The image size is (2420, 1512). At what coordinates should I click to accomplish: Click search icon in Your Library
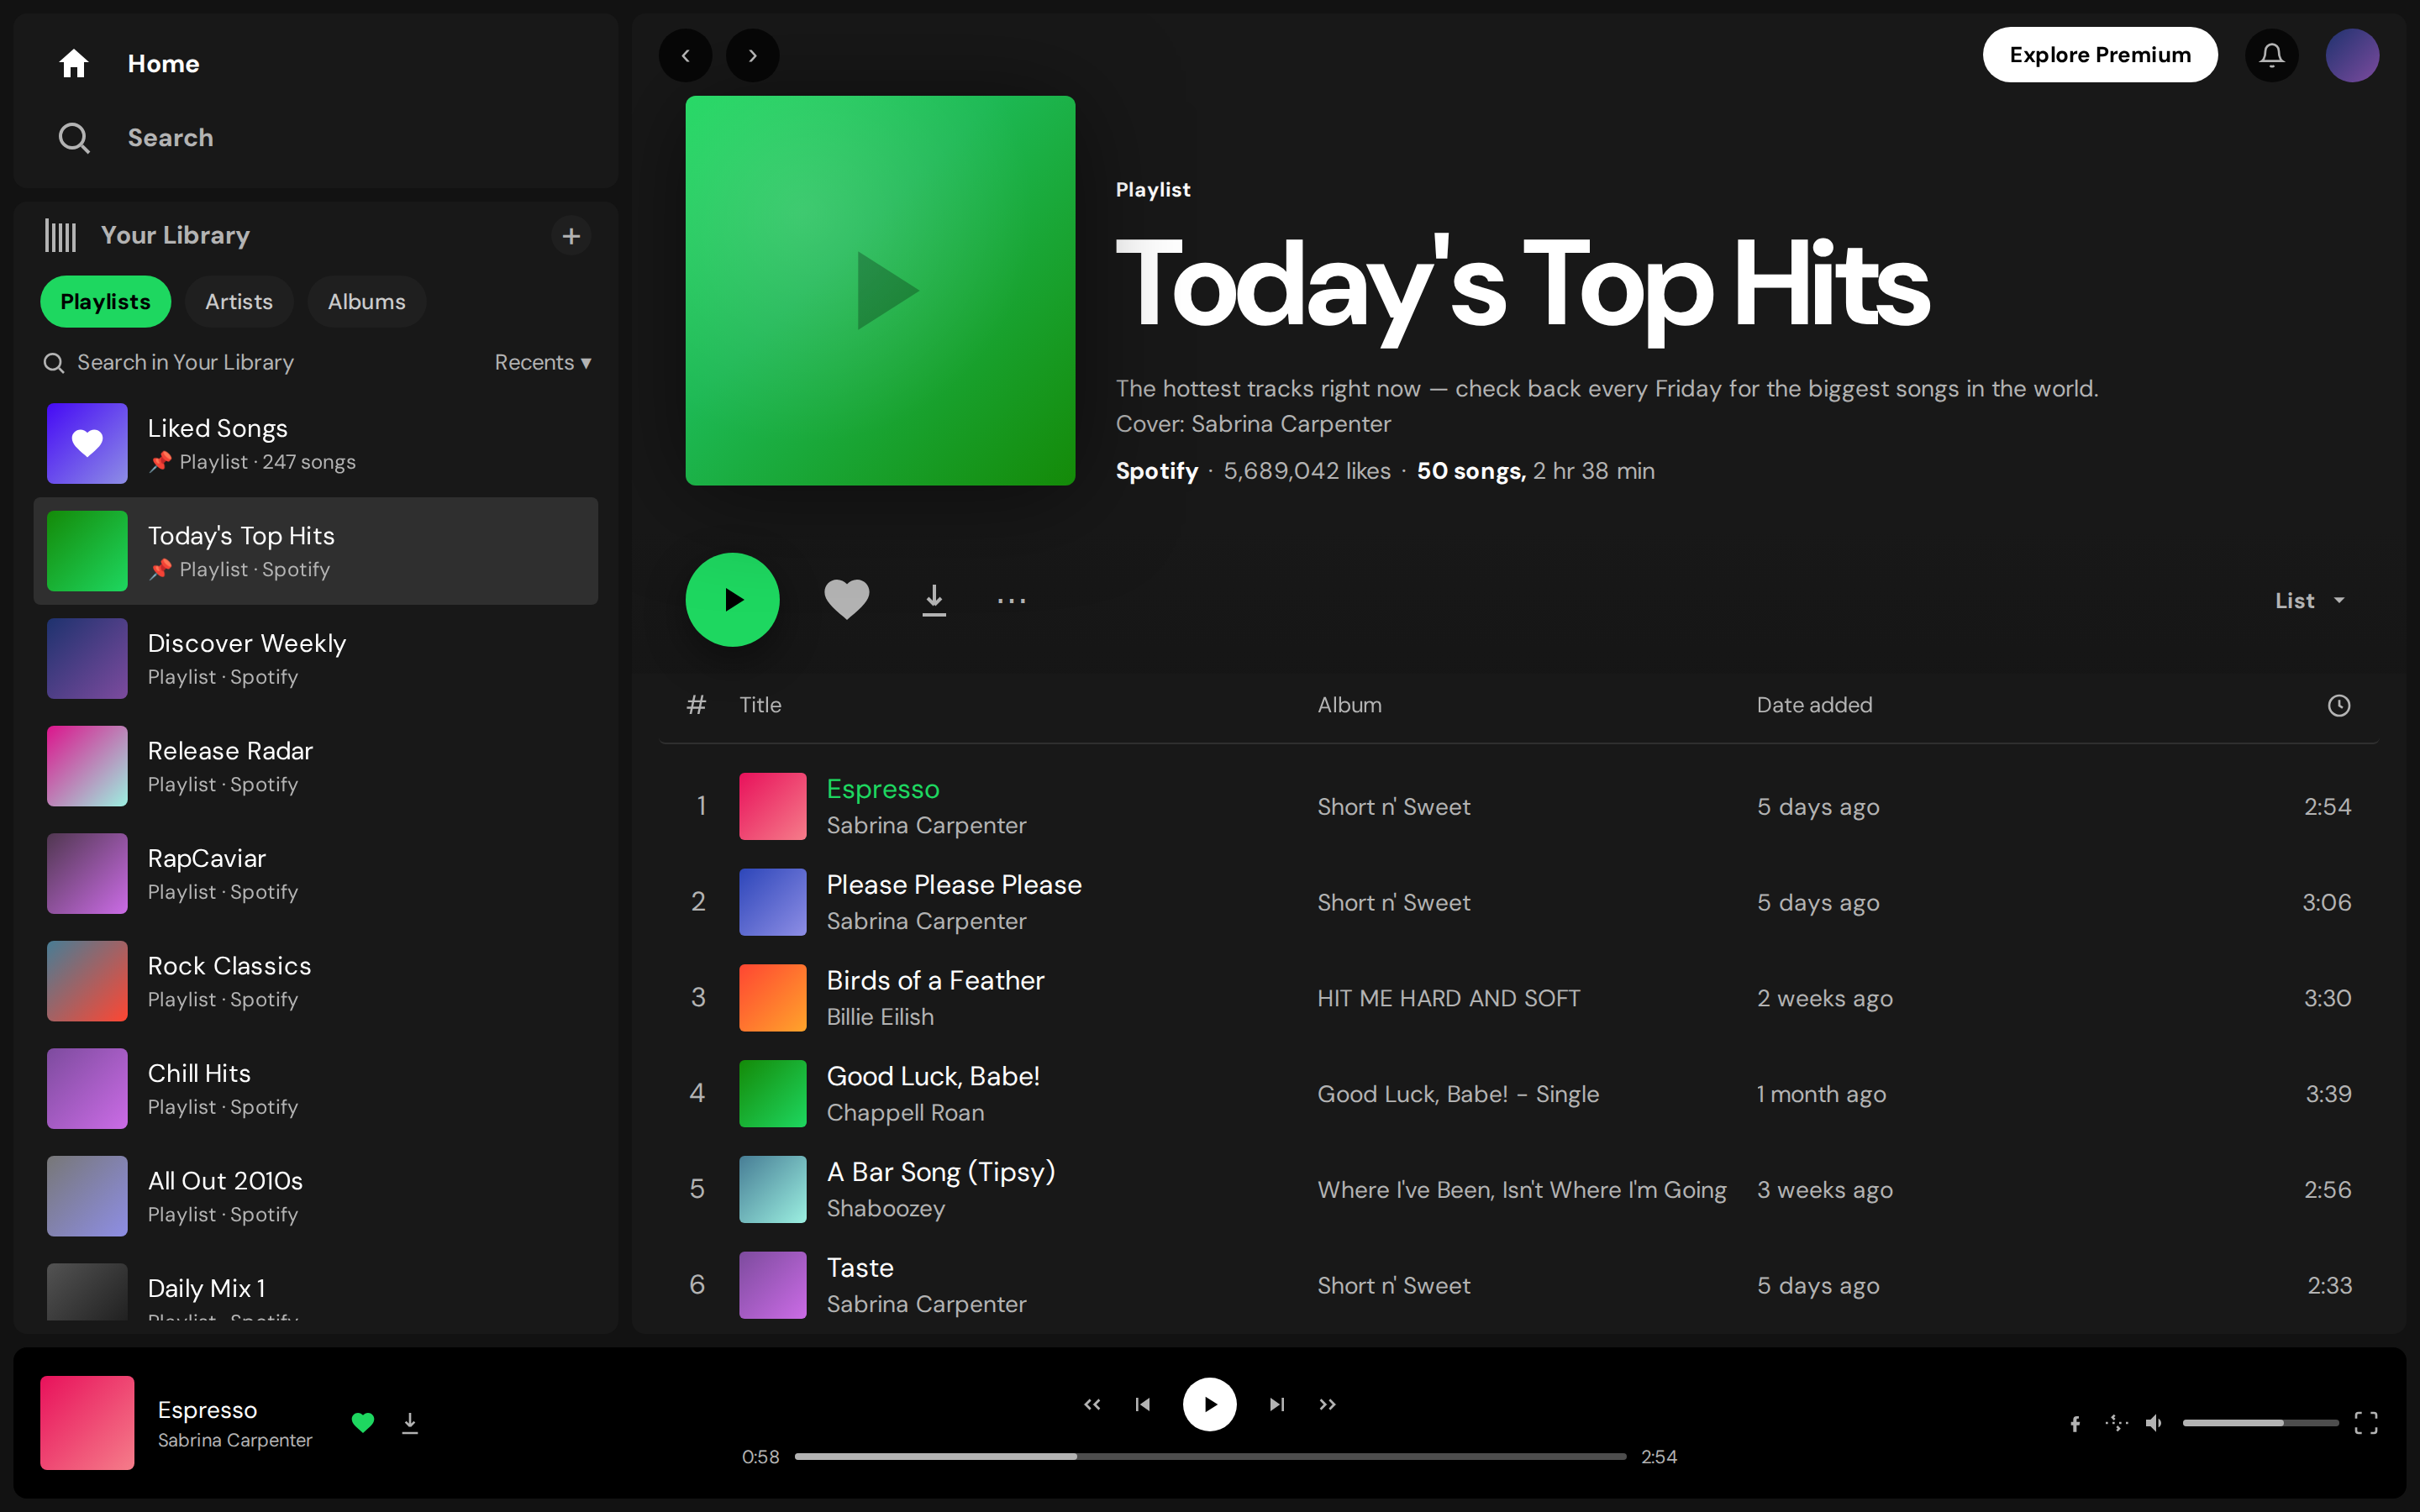(54, 362)
